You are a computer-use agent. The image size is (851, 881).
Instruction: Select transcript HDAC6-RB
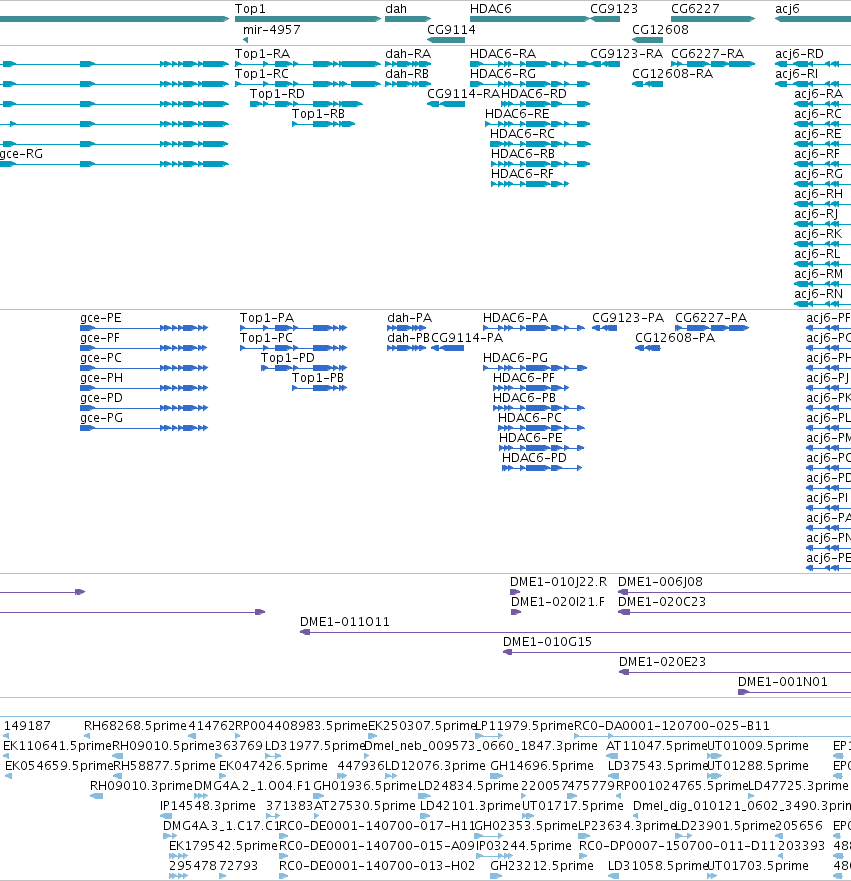click(540, 164)
